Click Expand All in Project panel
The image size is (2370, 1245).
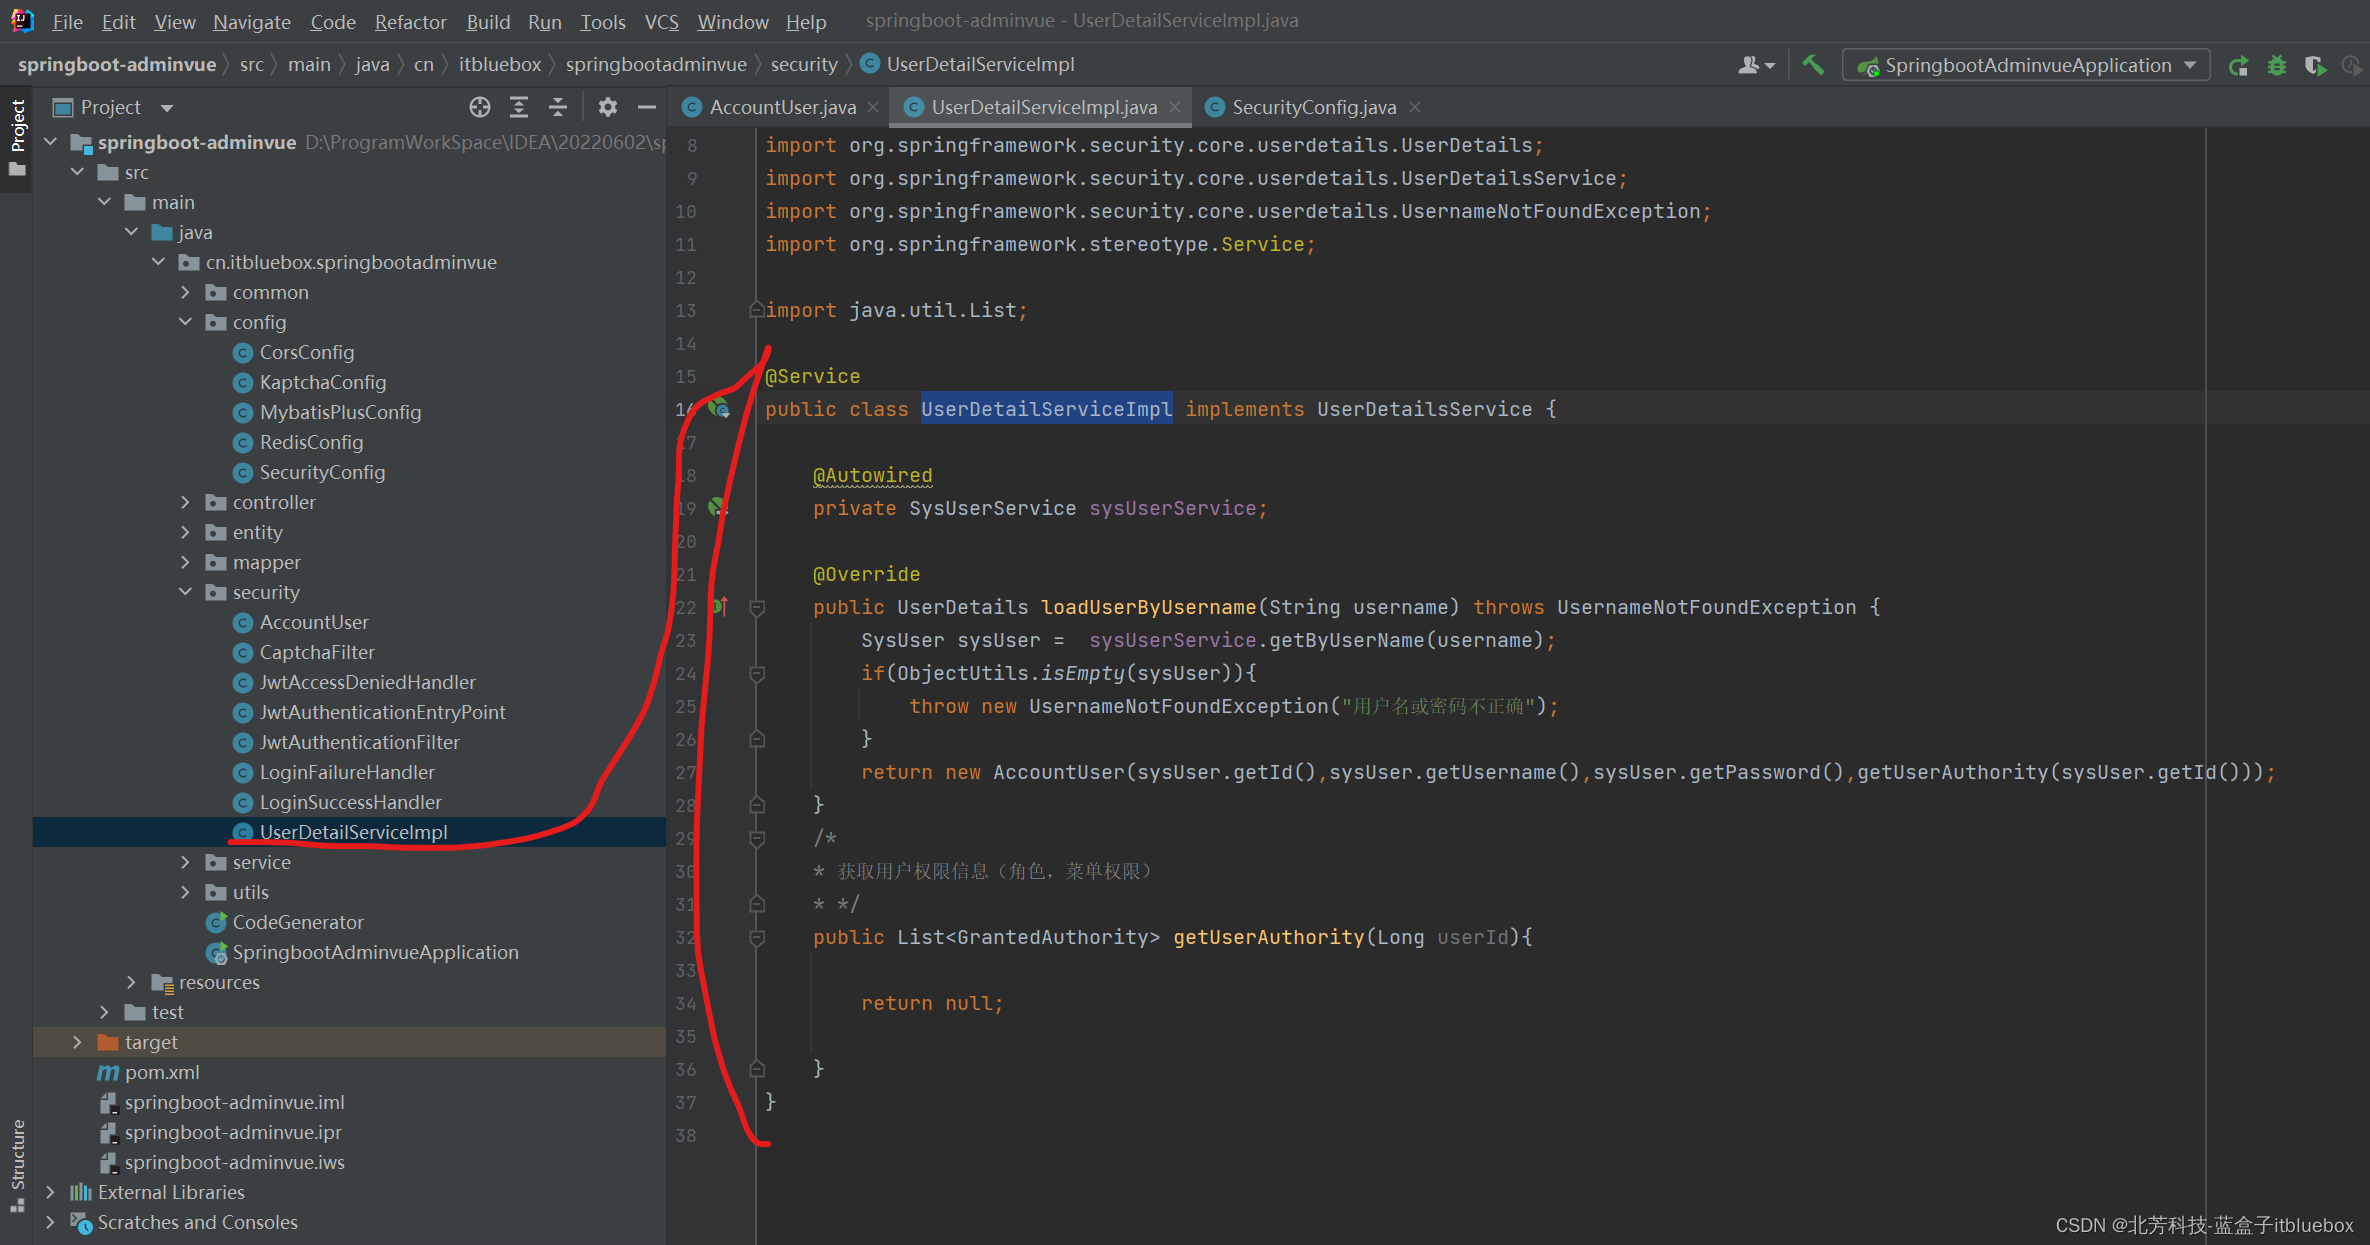[519, 107]
